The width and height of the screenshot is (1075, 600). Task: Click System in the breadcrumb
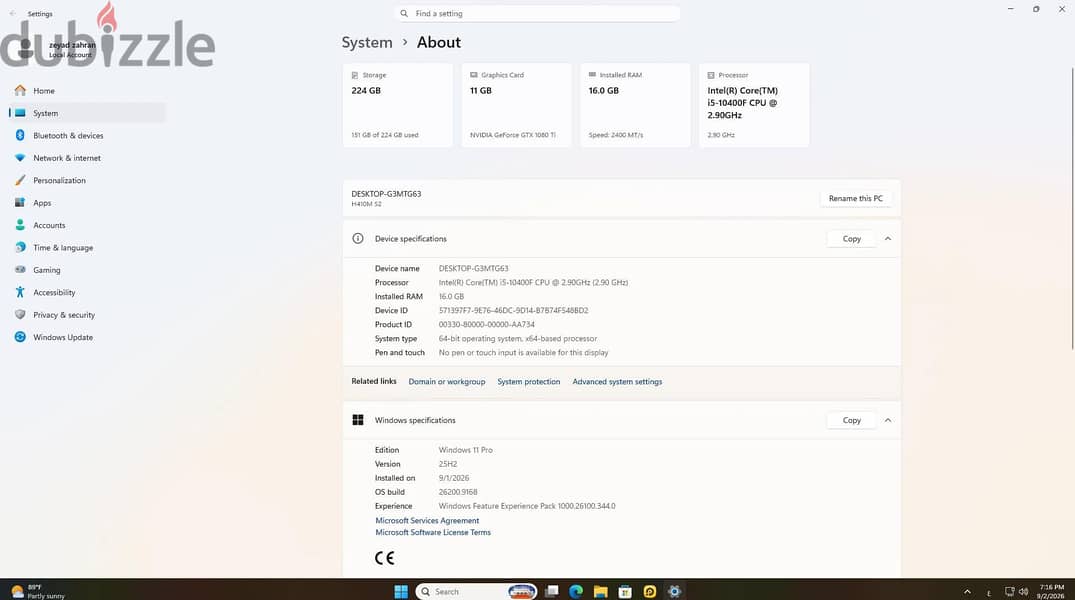click(367, 43)
